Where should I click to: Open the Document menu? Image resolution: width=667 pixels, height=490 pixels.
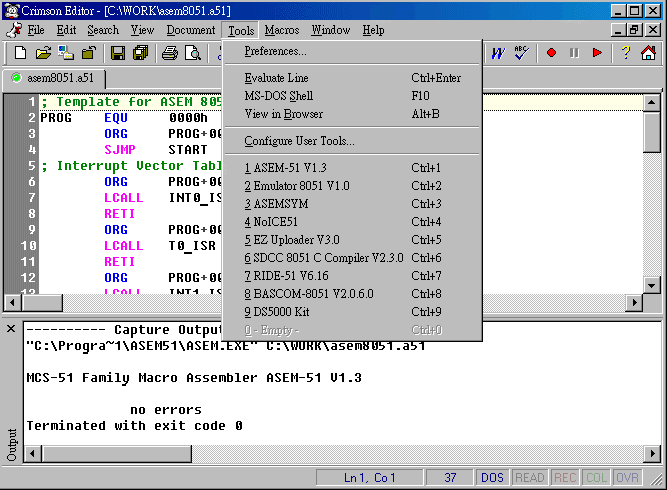point(191,30)
